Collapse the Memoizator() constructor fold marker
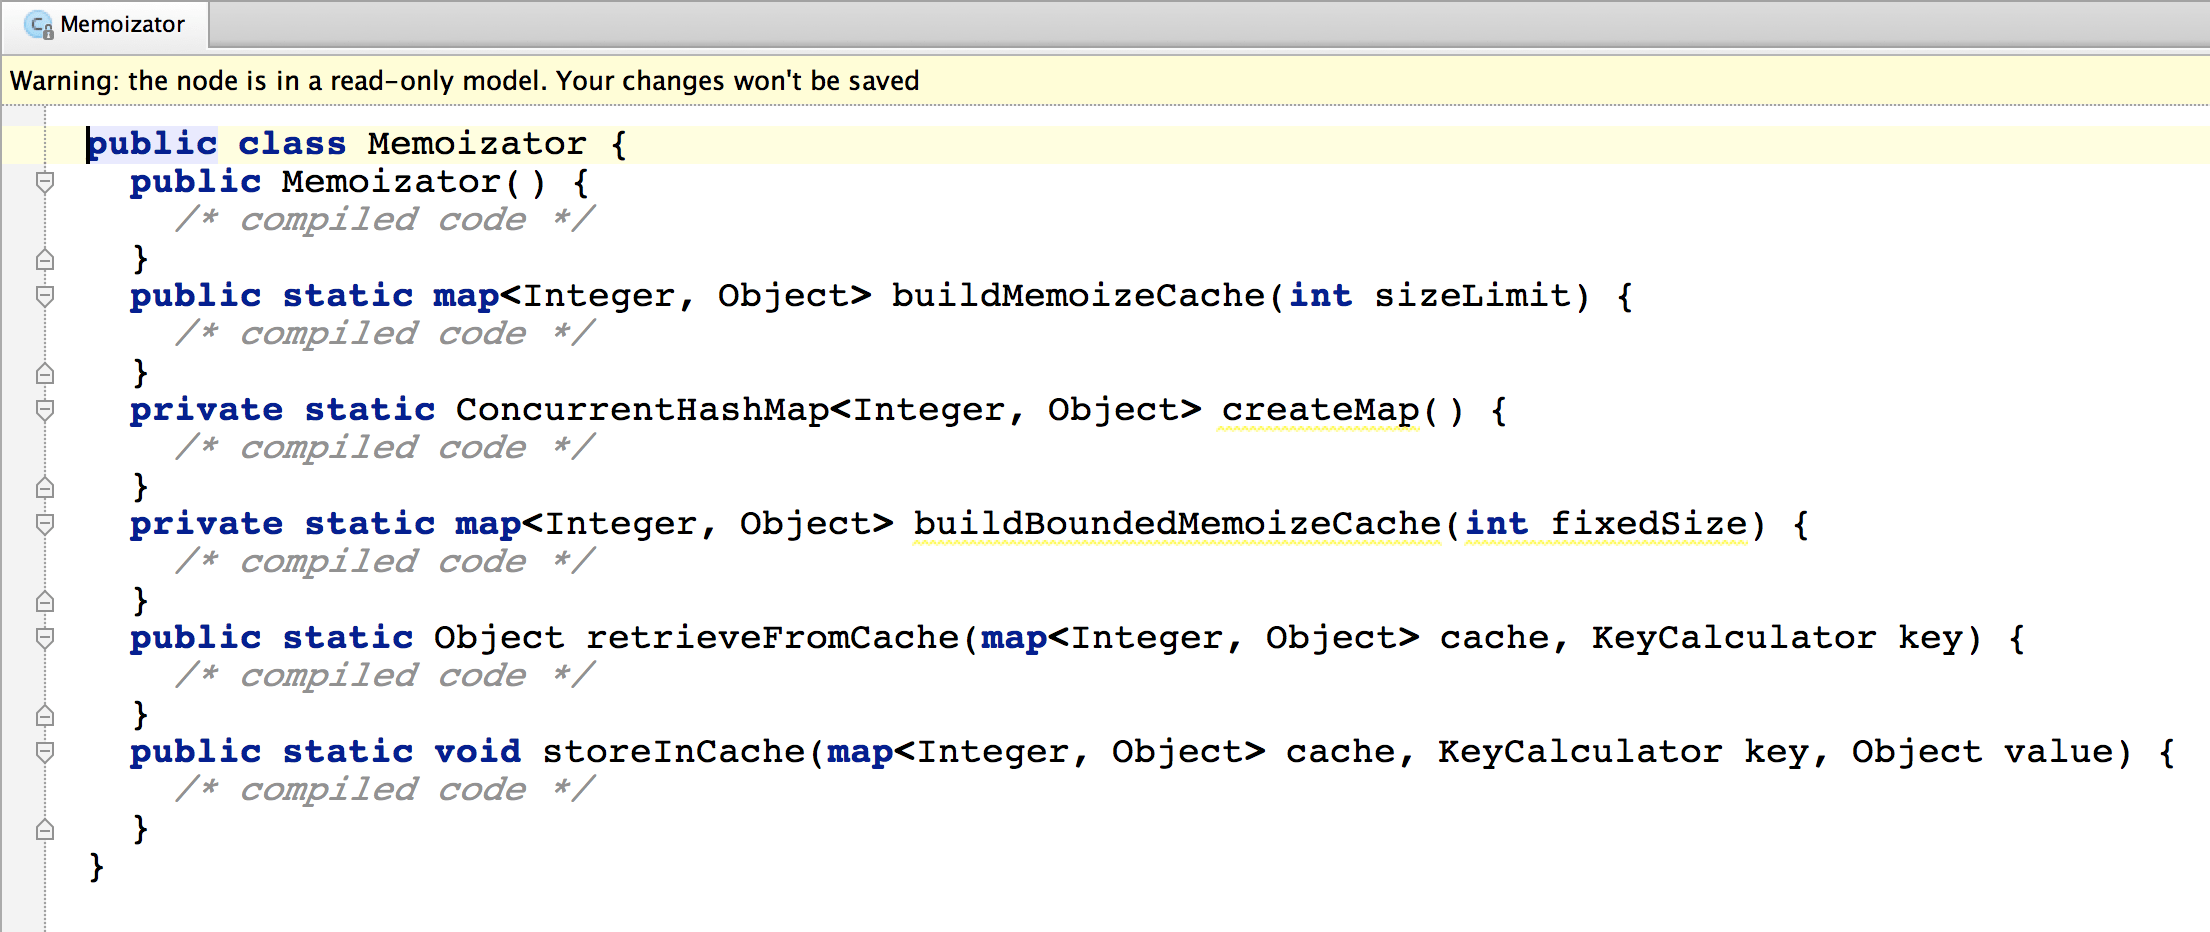The image size is (2210, 932). point(45,182)
